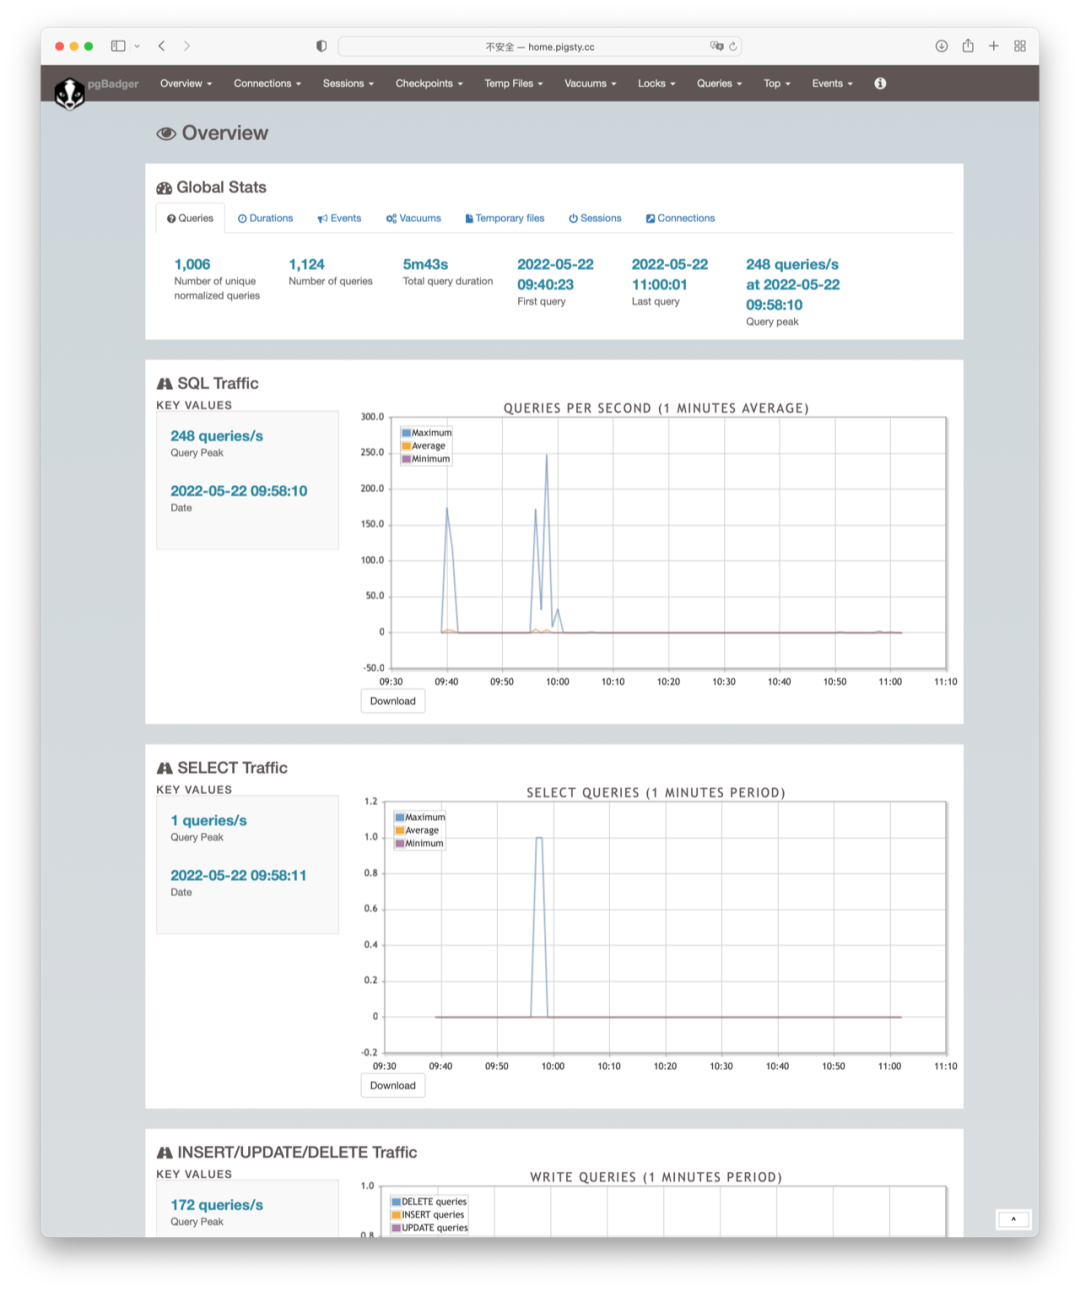Click the pgBadger badger logo
This screenshot has width=1080, height=1291.
pyautogui.click(x=69, y=93)
